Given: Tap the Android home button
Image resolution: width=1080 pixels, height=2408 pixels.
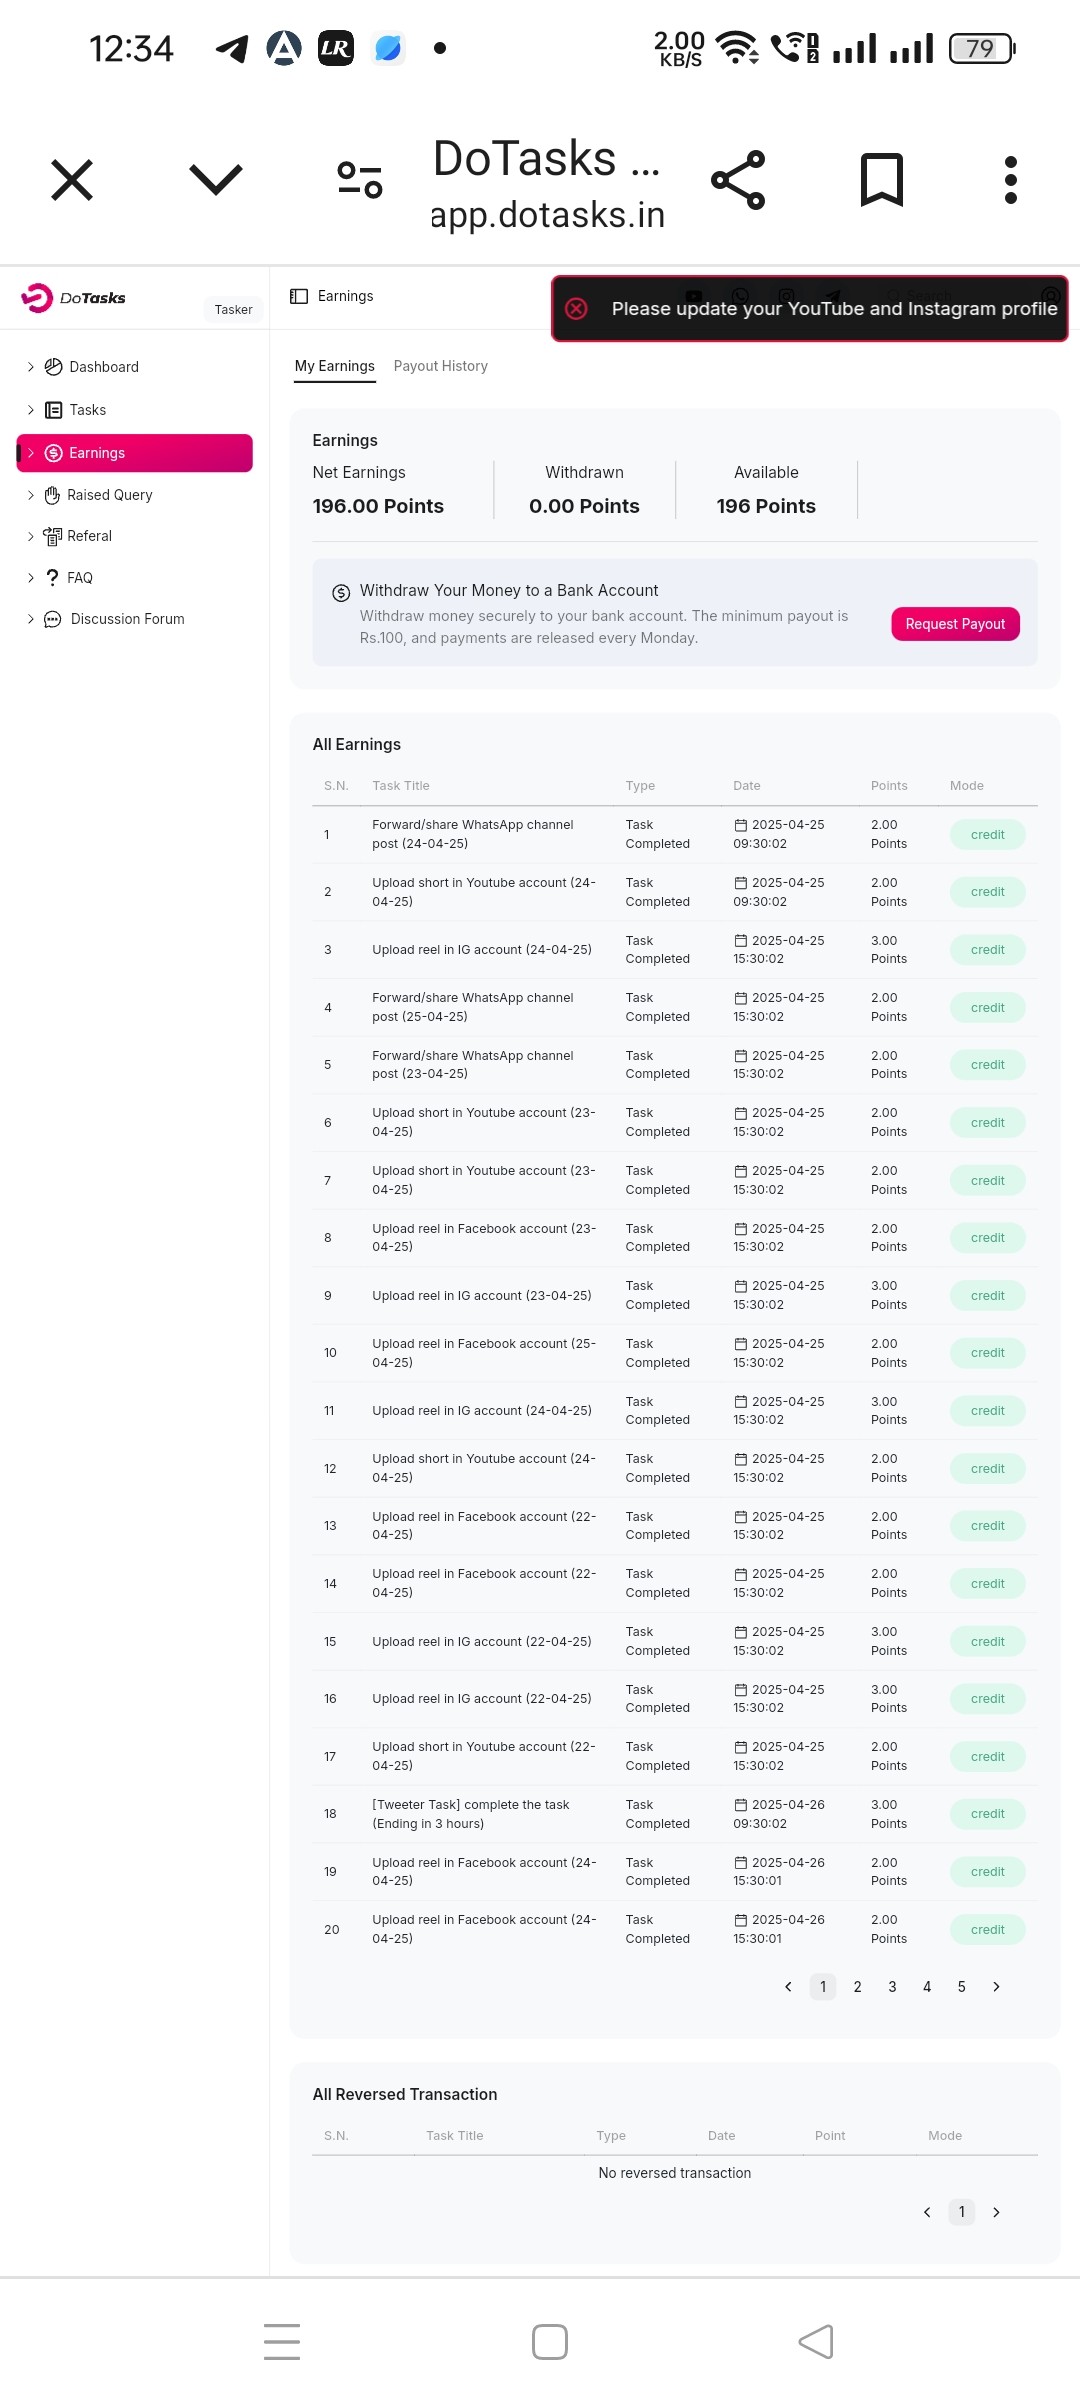Looking at the screenshot, I should click(550, 2342).
